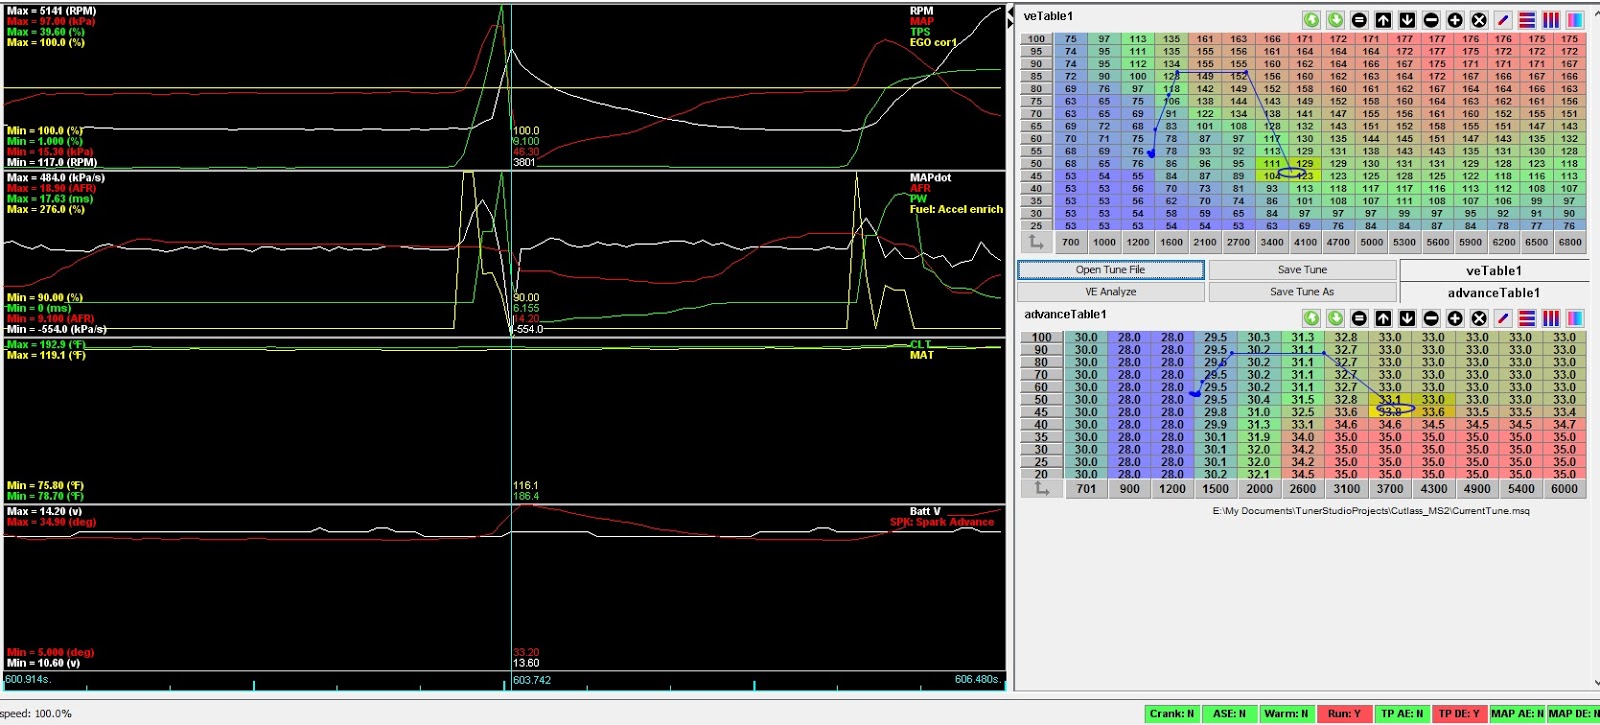Click the Save Tune button
The width and height of the screenshot is (1600, 725).
[x=1302, y=270]
